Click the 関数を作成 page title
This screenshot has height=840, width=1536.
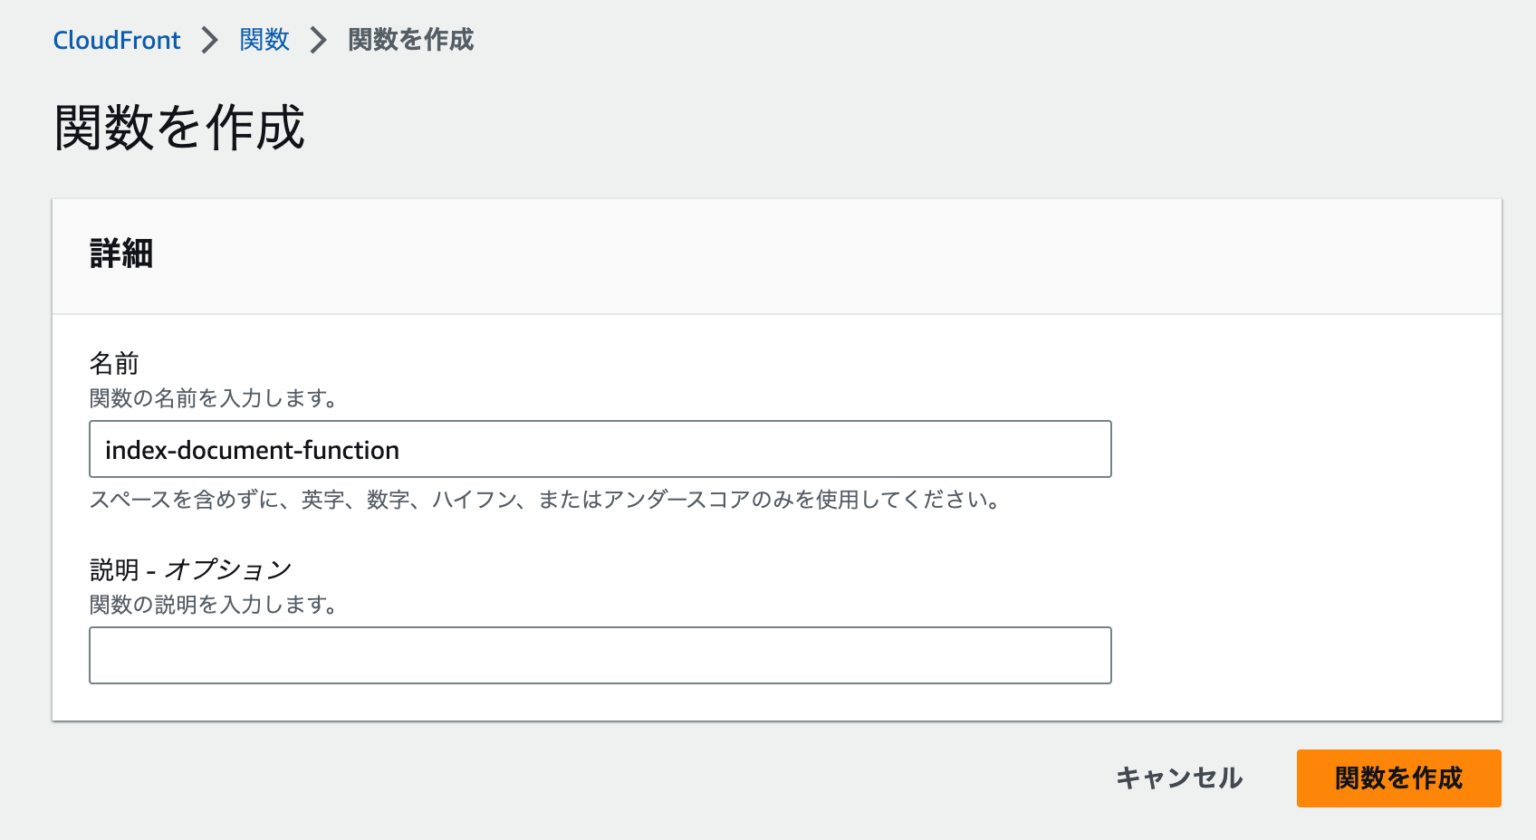pos(178,127)
